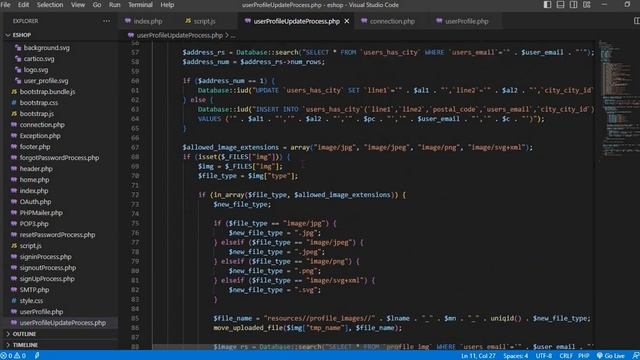This screenshot has width=640, height=360.
Task: Click the PHP icon on index.php tab
Action: 128,21
